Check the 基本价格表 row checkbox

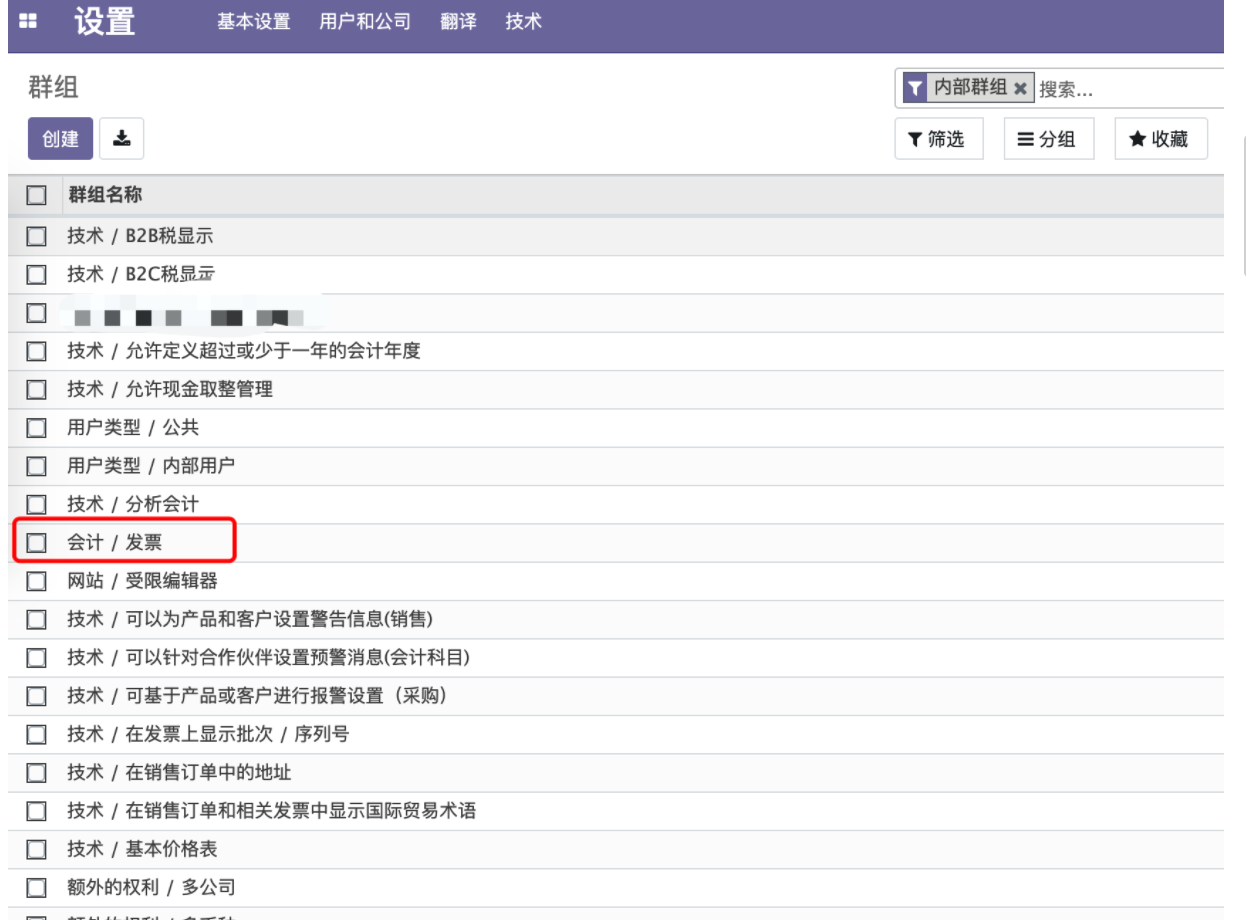[37, 849]
